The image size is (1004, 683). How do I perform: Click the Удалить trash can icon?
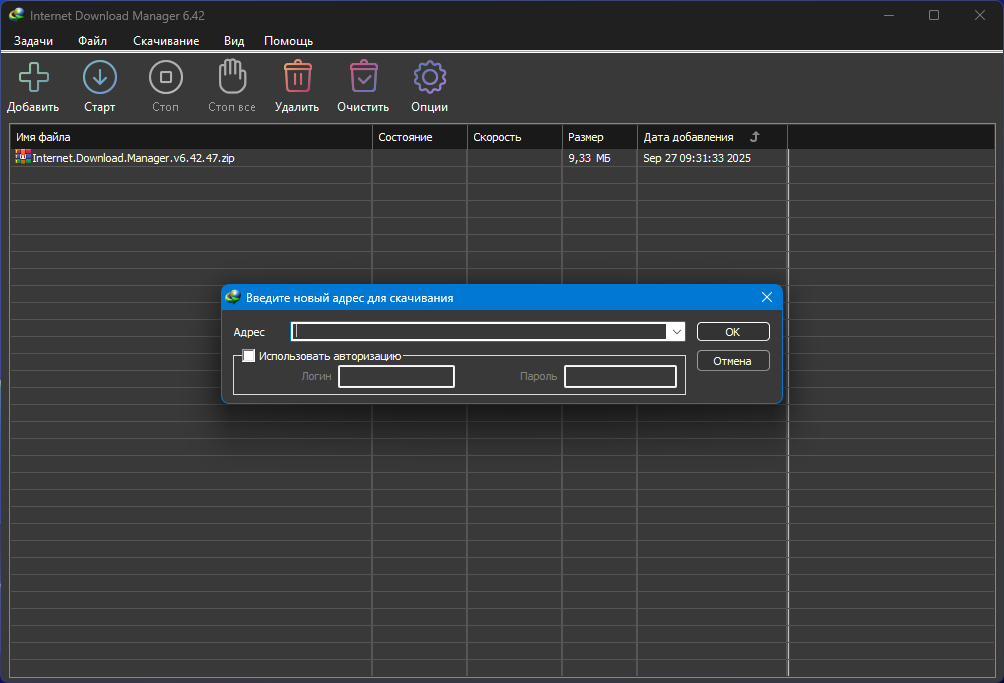[x=297, y=77]
